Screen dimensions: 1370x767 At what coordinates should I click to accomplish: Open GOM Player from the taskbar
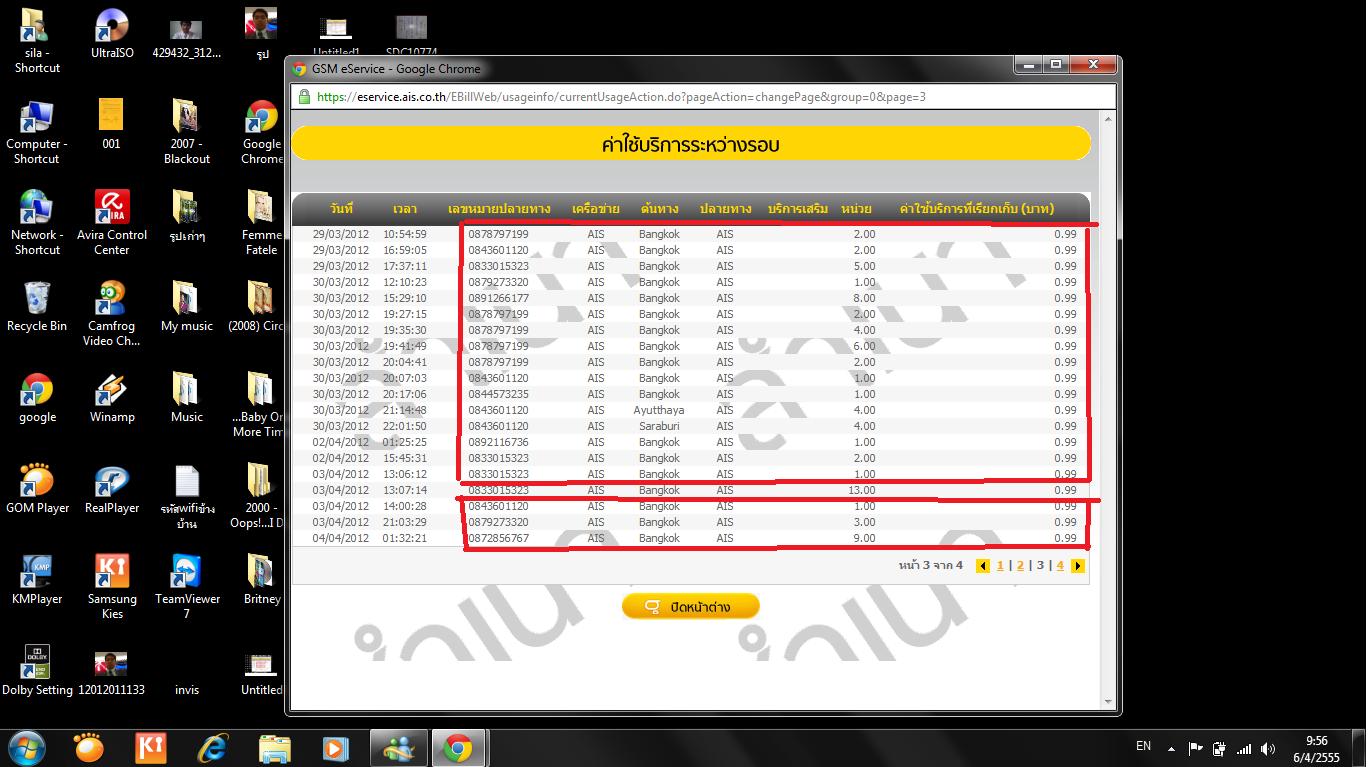point(89,748)
